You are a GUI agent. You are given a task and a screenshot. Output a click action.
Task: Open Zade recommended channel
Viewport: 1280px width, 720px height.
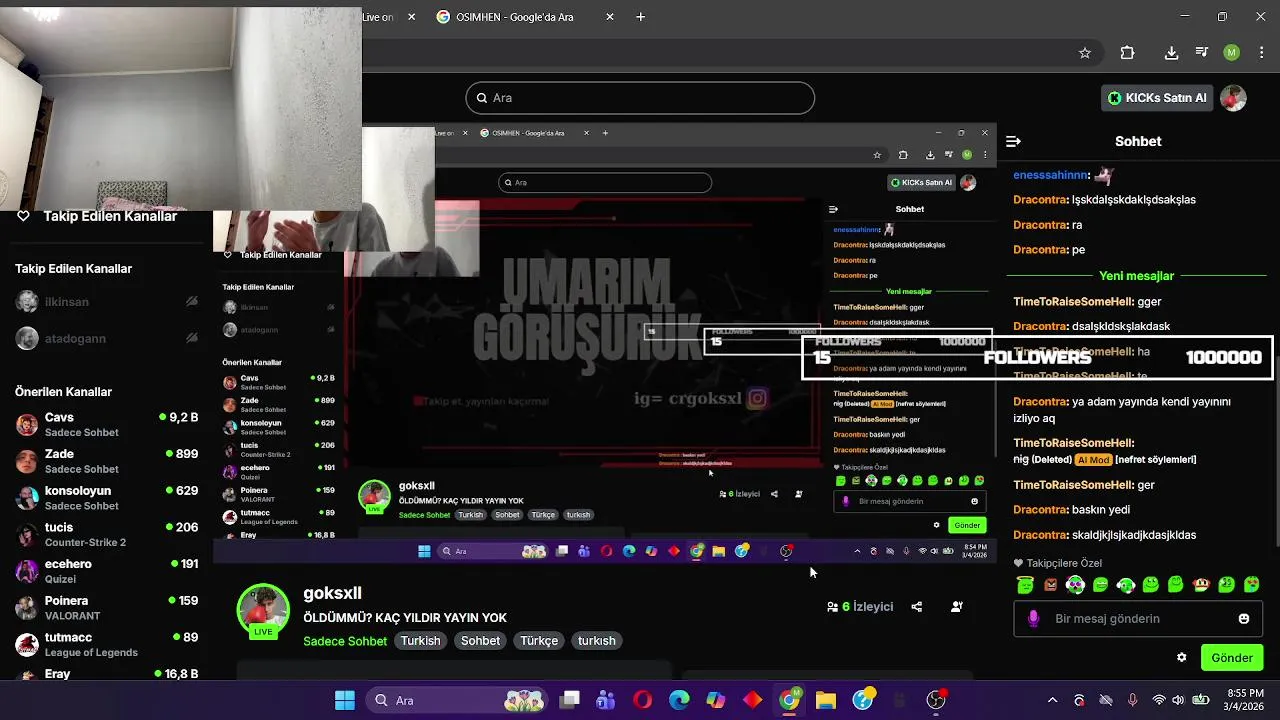tap(107, 461)
